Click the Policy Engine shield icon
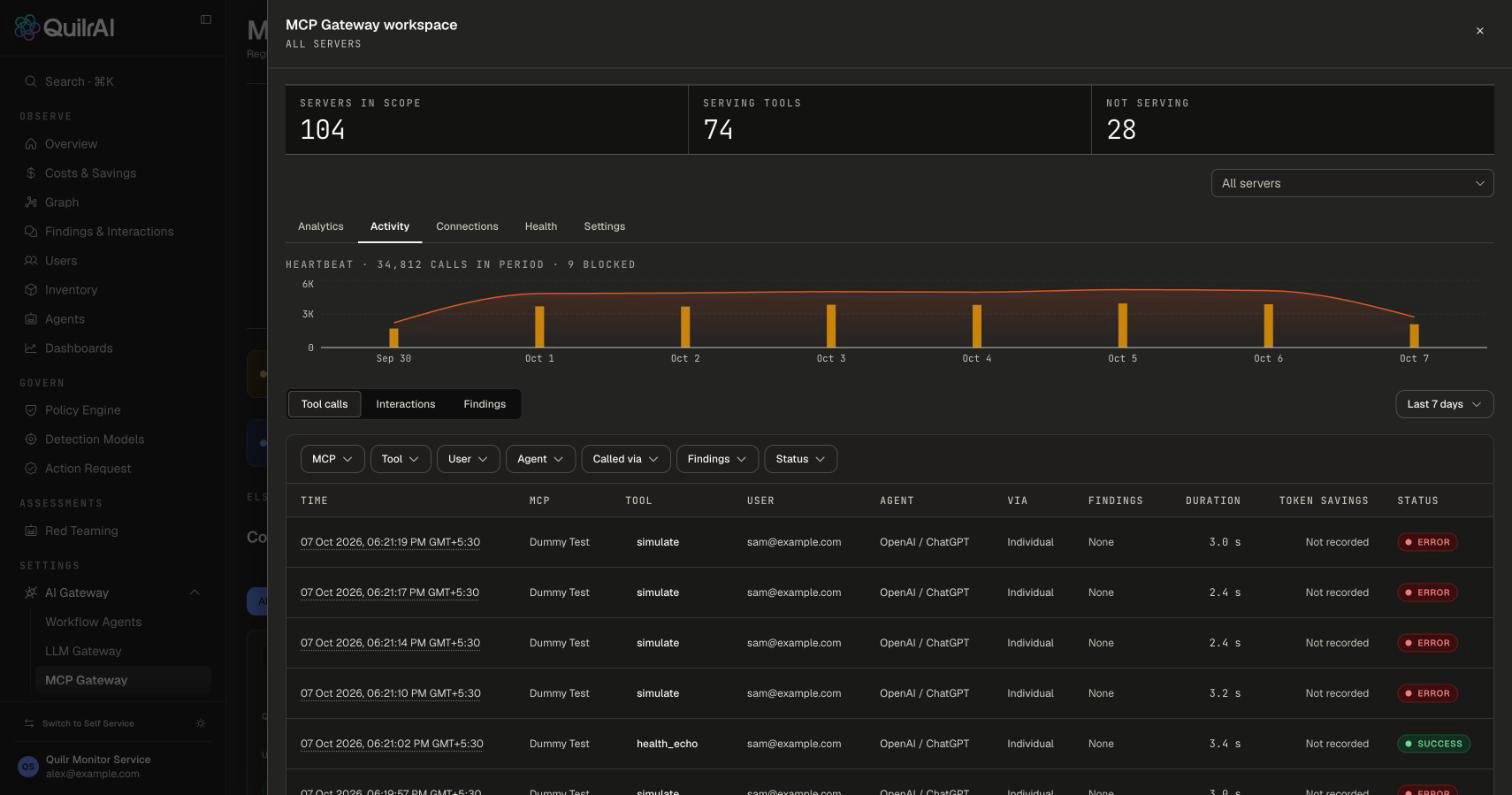This screenshot has width=1512, height=795. click(31, 410)
